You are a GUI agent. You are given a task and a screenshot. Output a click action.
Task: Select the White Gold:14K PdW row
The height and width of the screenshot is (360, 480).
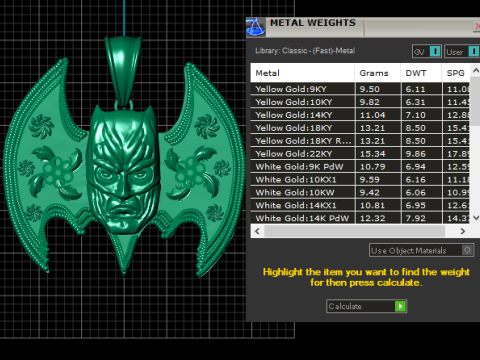(360, 218)
